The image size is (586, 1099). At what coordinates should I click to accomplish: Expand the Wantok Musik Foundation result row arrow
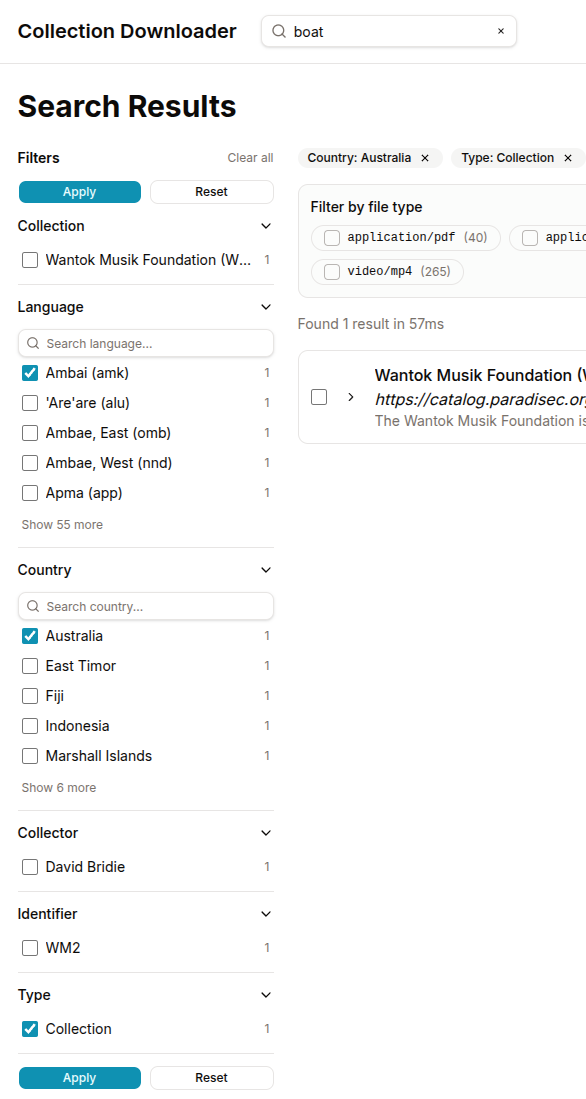[351, 397]
